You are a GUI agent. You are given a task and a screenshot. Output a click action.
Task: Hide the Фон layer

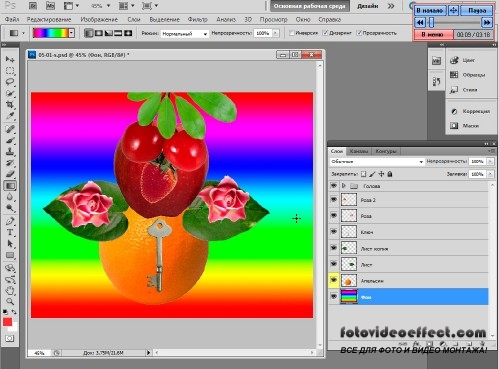tap(333, 297)
